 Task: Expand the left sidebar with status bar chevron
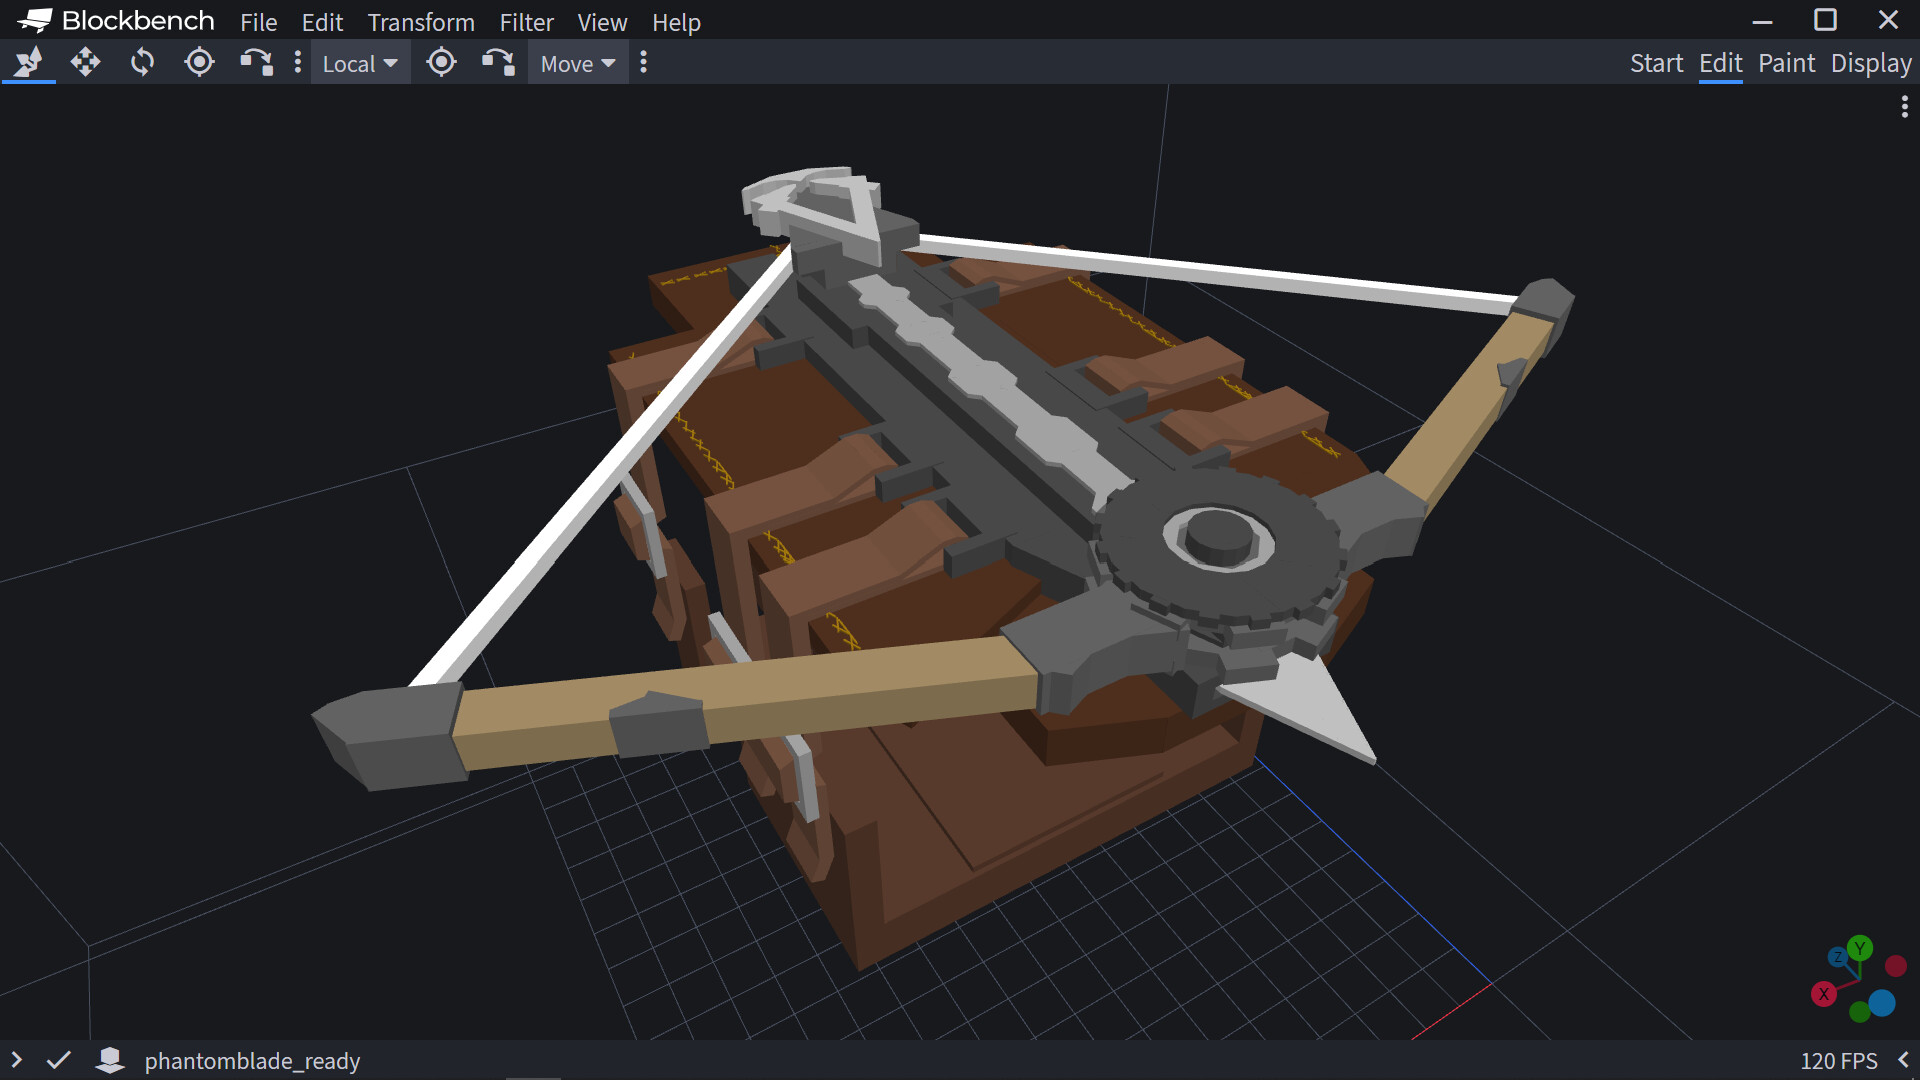(x=16, y=1060)
